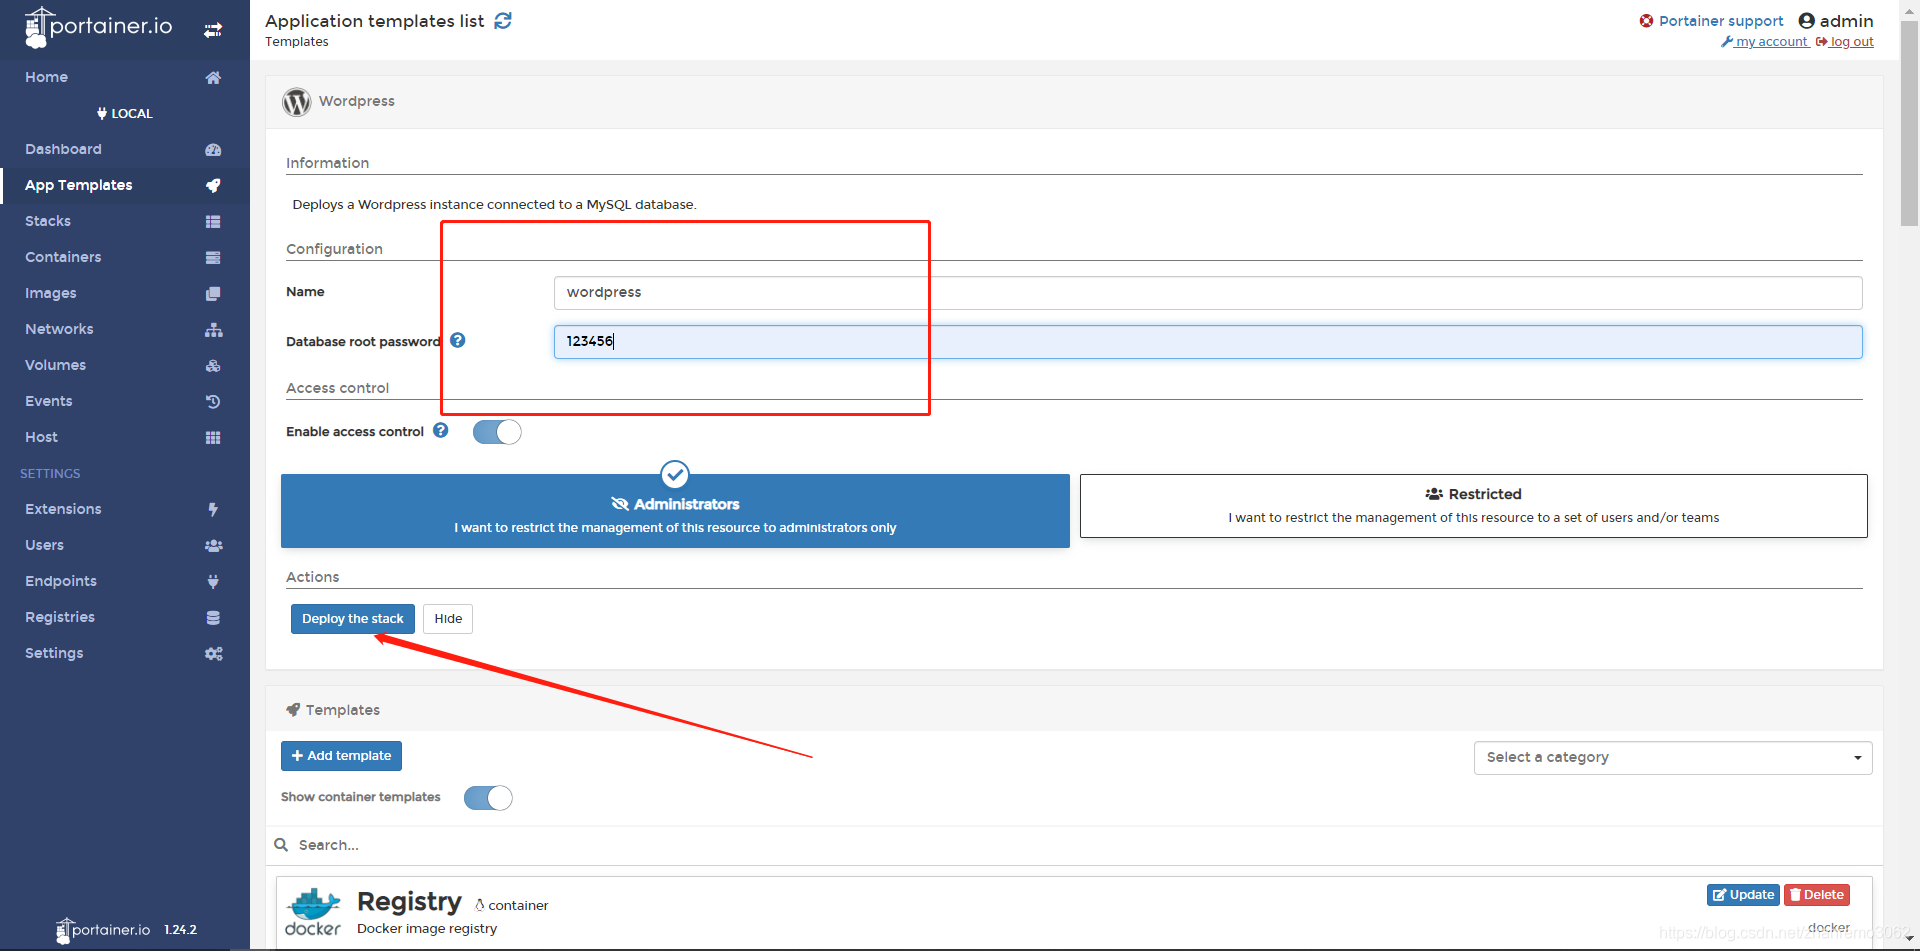Open the Select a category dropdown

1673,758
